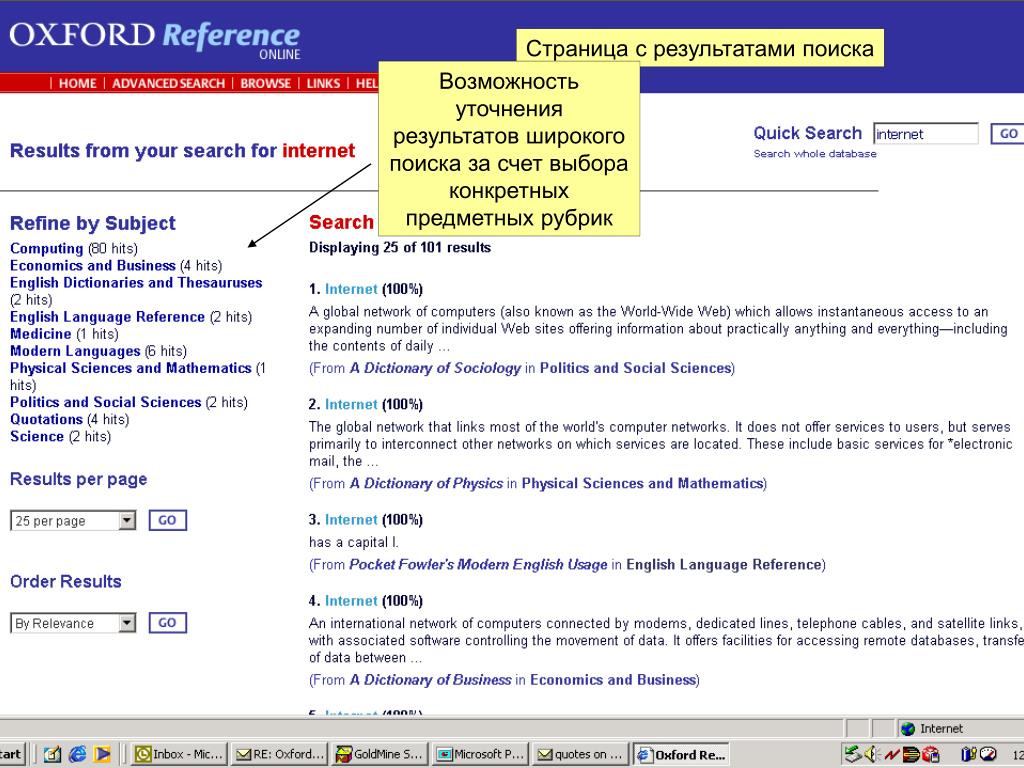
Task: Open 'A Dictionary of Physics' link
Action: (426, 484)
